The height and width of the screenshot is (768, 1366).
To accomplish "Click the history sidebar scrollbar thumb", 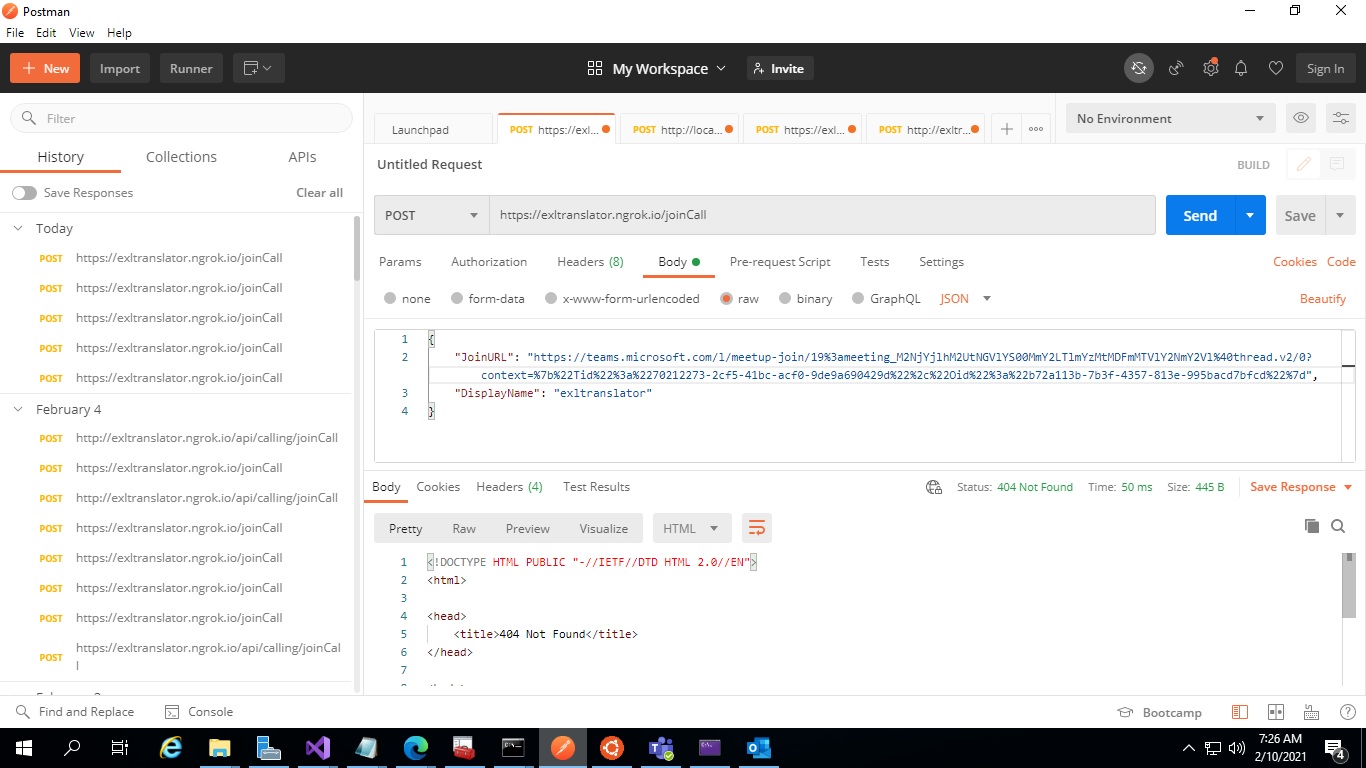I will (357, 250).
